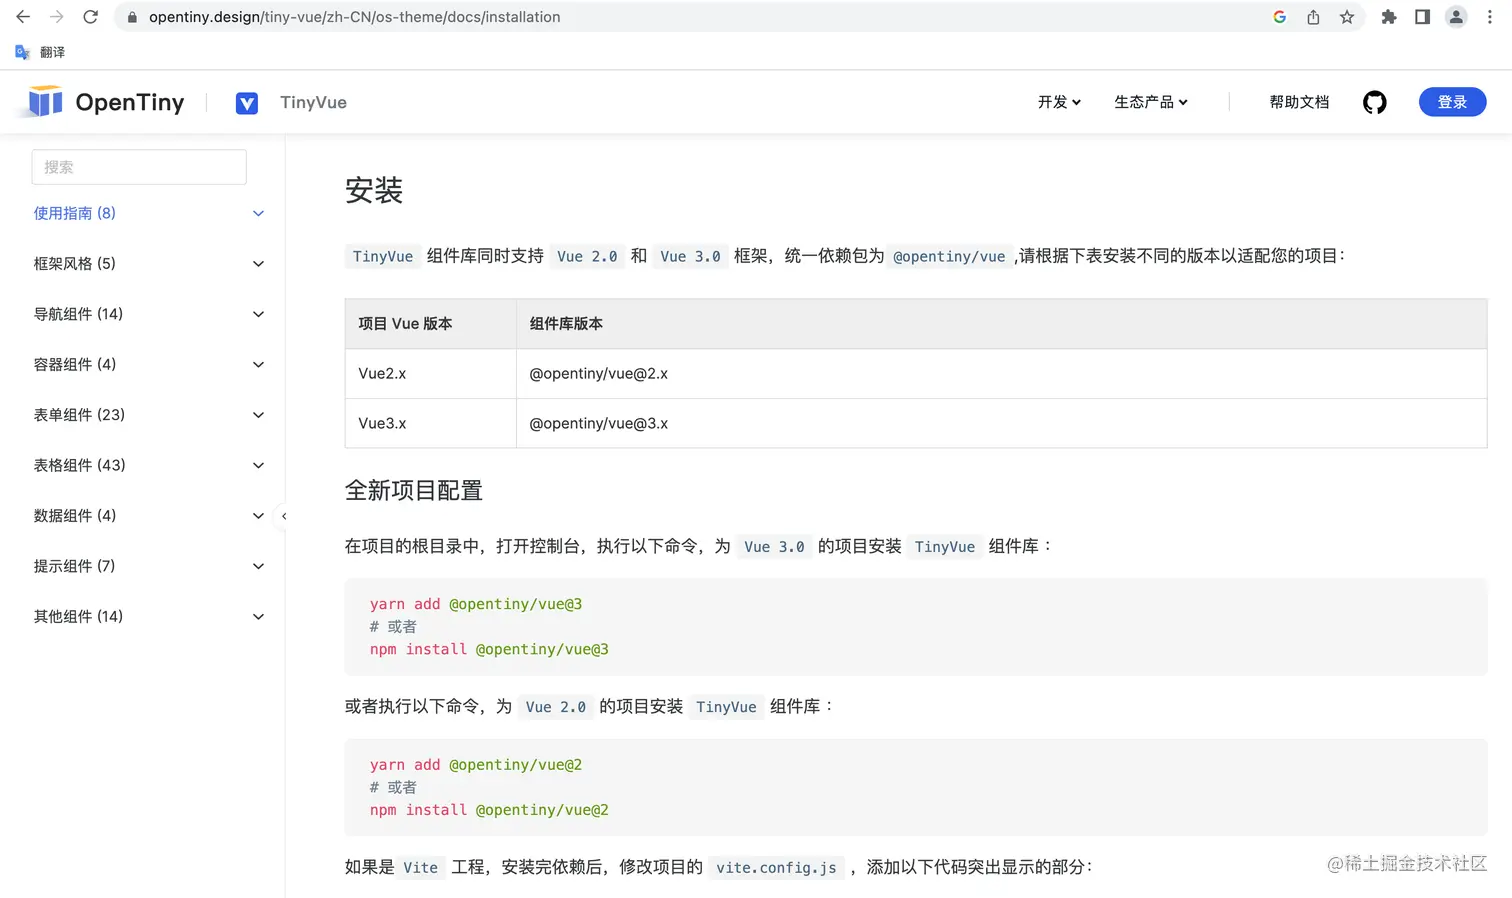Click the browser address bar URL
Image resolution: width=1512 pixels, height=898 pixels.
pos(354,17)
